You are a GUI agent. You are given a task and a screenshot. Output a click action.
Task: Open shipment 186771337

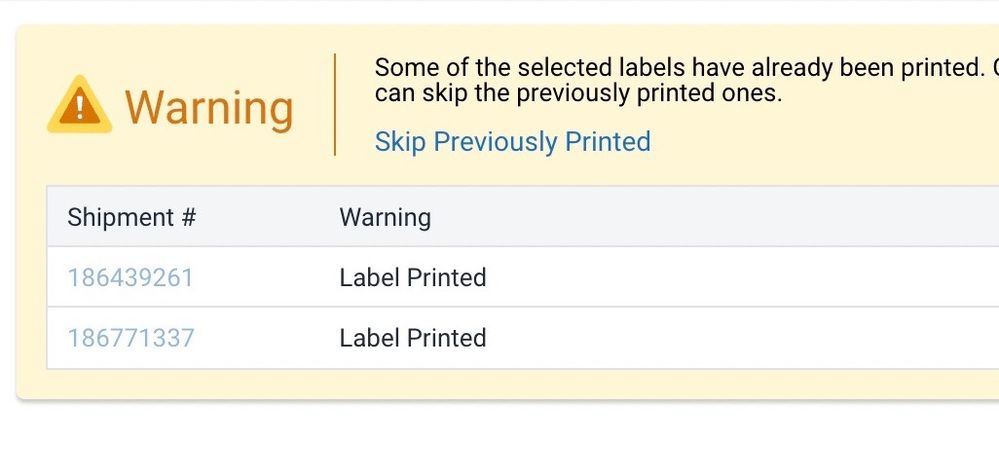tap(130, 338)
